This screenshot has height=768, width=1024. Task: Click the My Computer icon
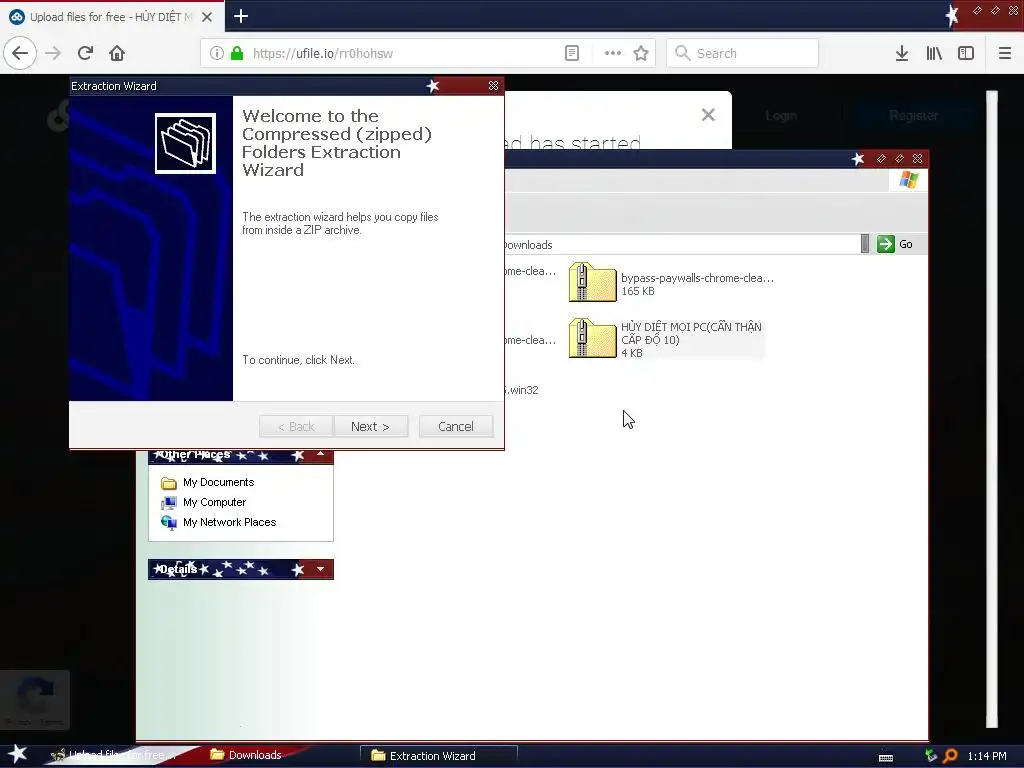click(168, 503)
